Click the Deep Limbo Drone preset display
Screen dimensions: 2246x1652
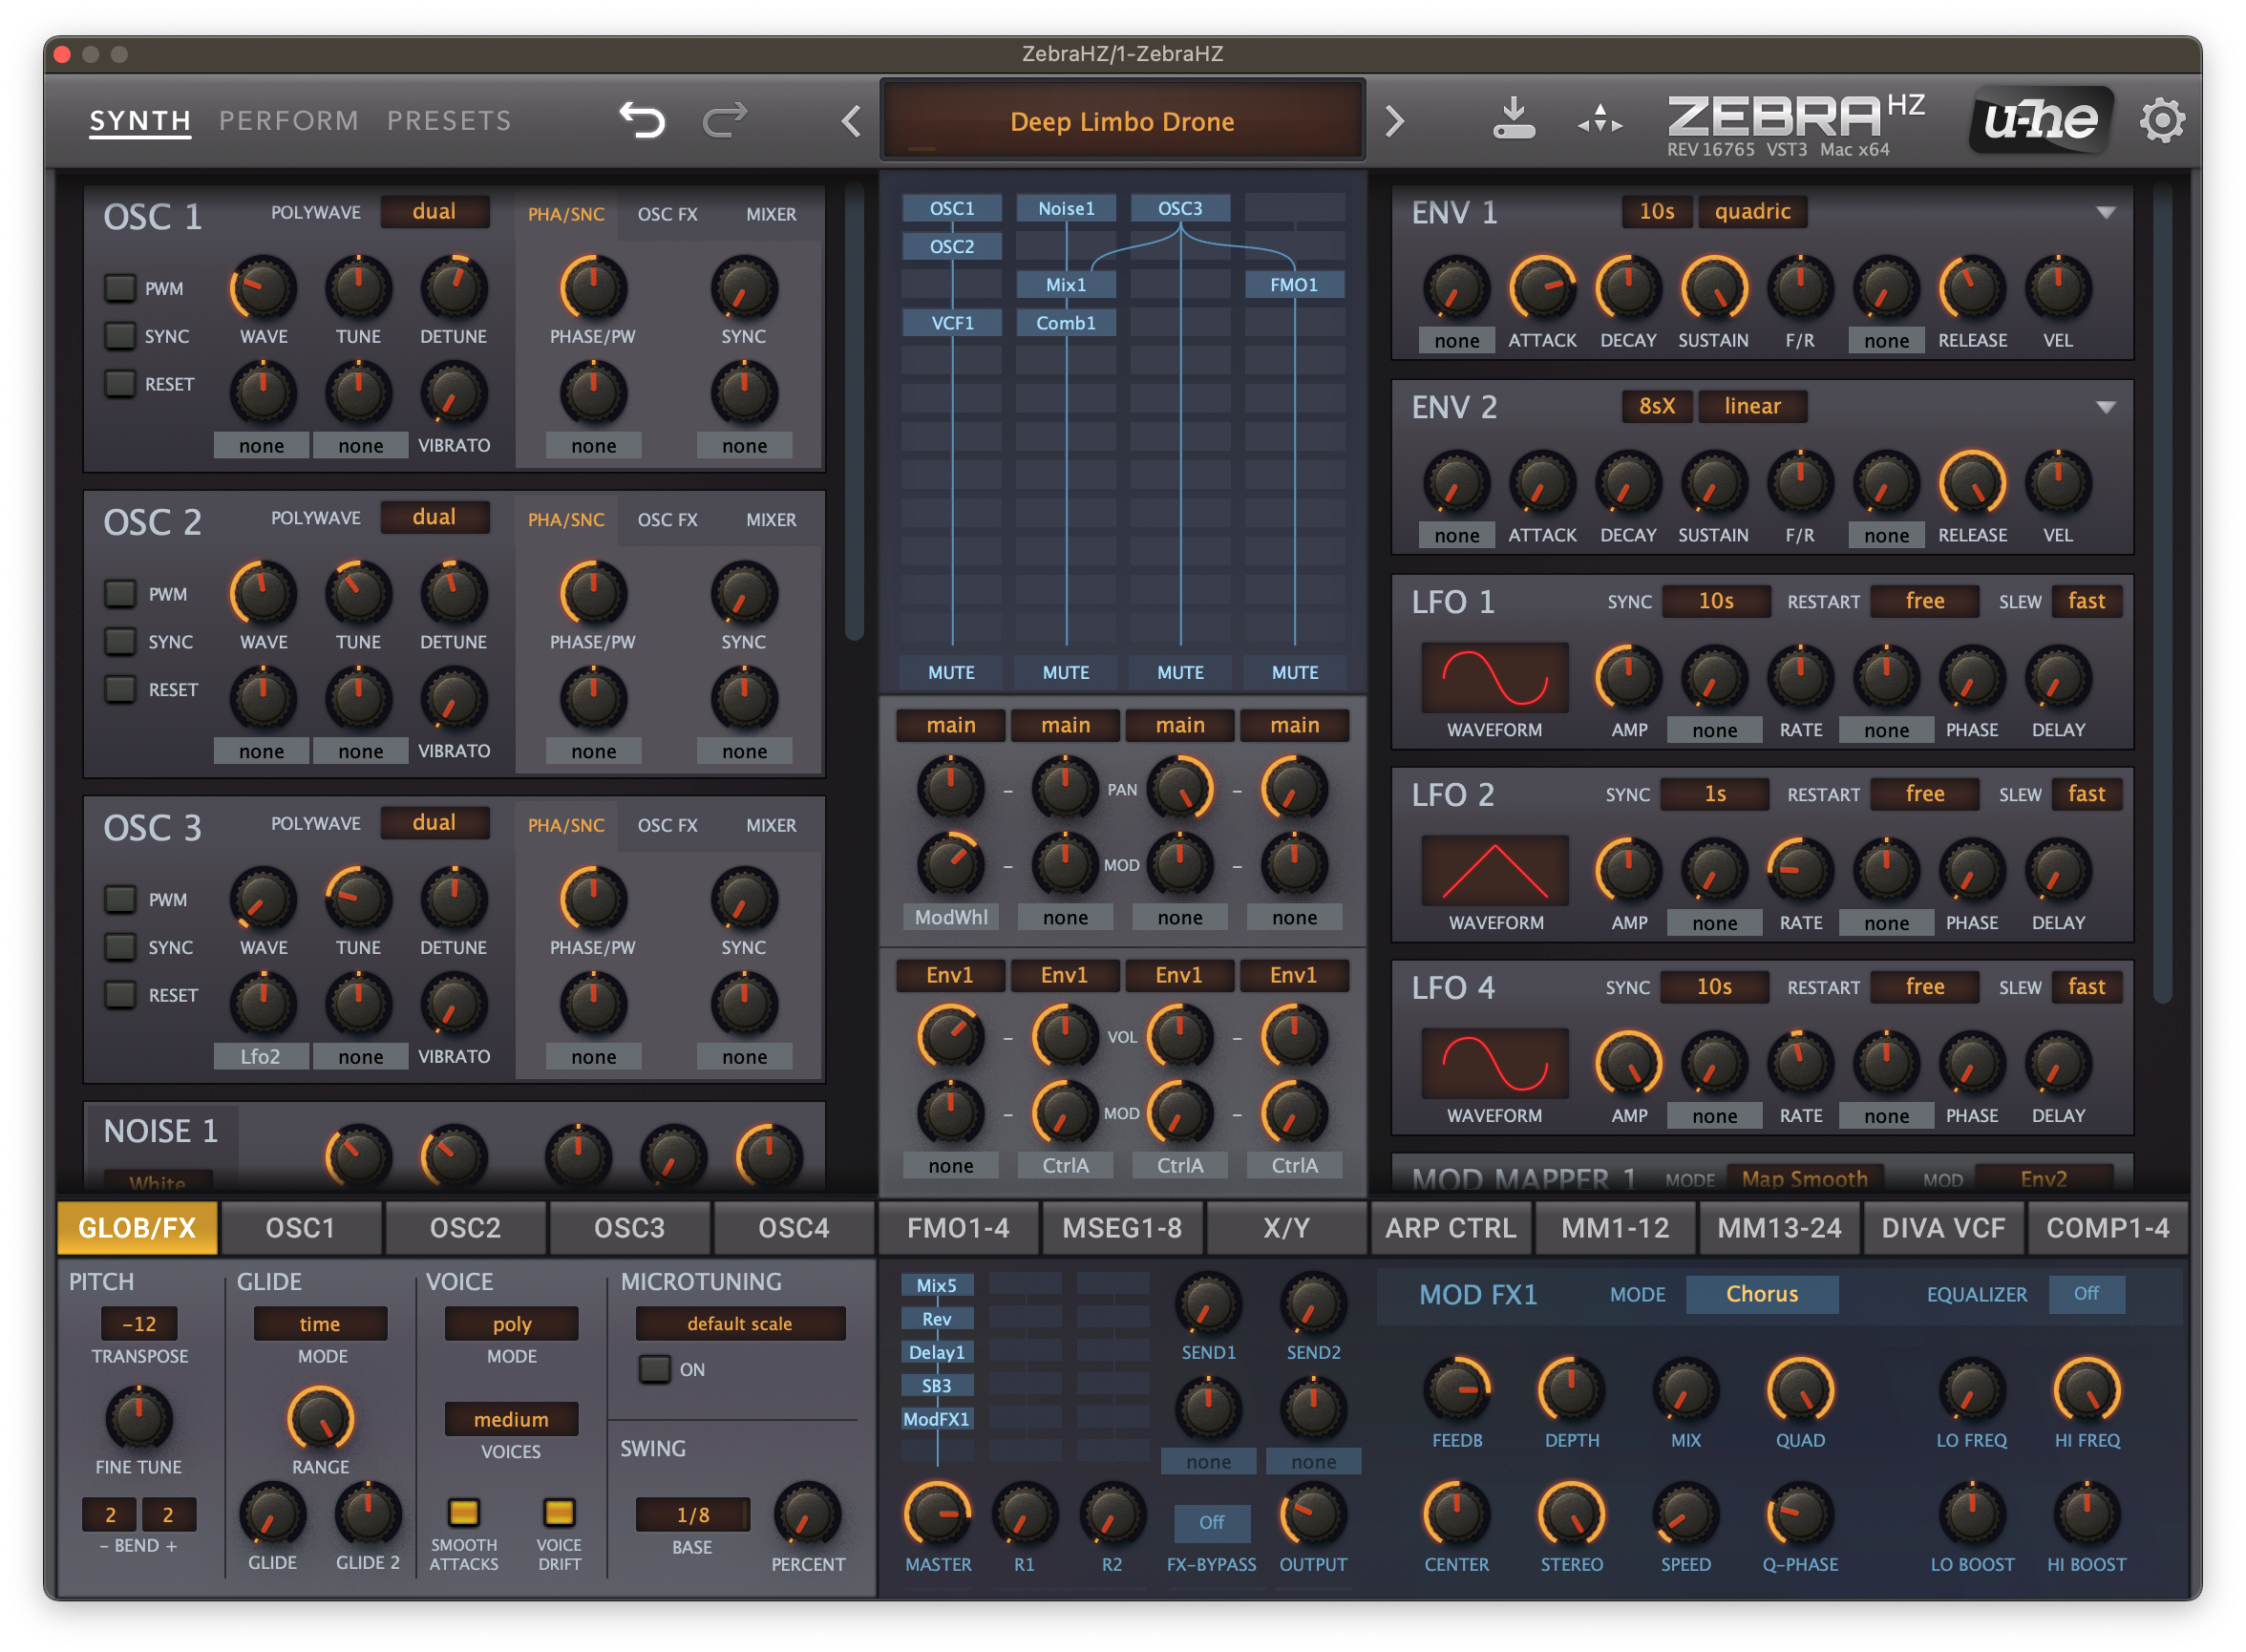pyautogui.click(x=1122, y=121)
